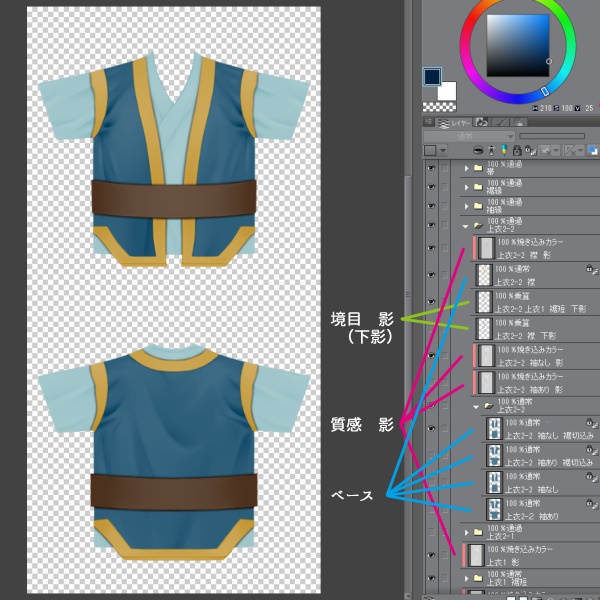Select the transparent color checkered swatch

coord(439,107)
